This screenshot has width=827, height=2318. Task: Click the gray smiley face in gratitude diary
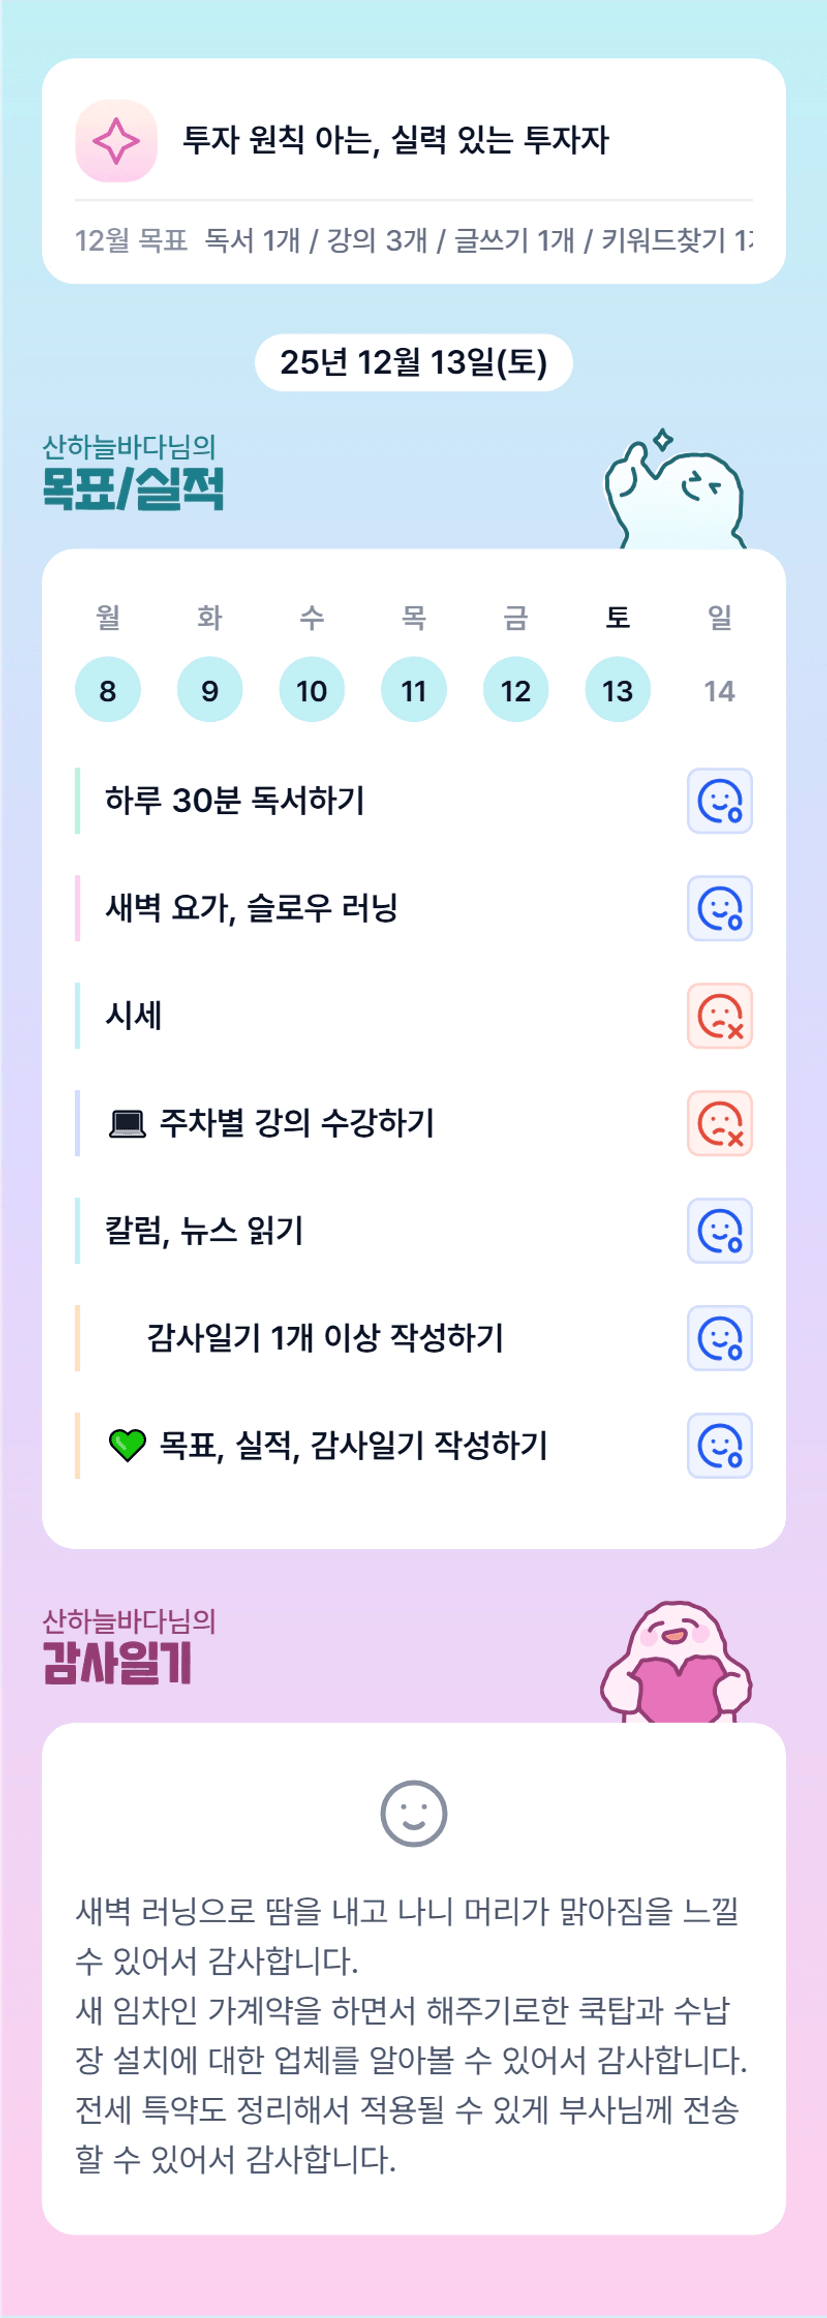tap(413, 1813)
